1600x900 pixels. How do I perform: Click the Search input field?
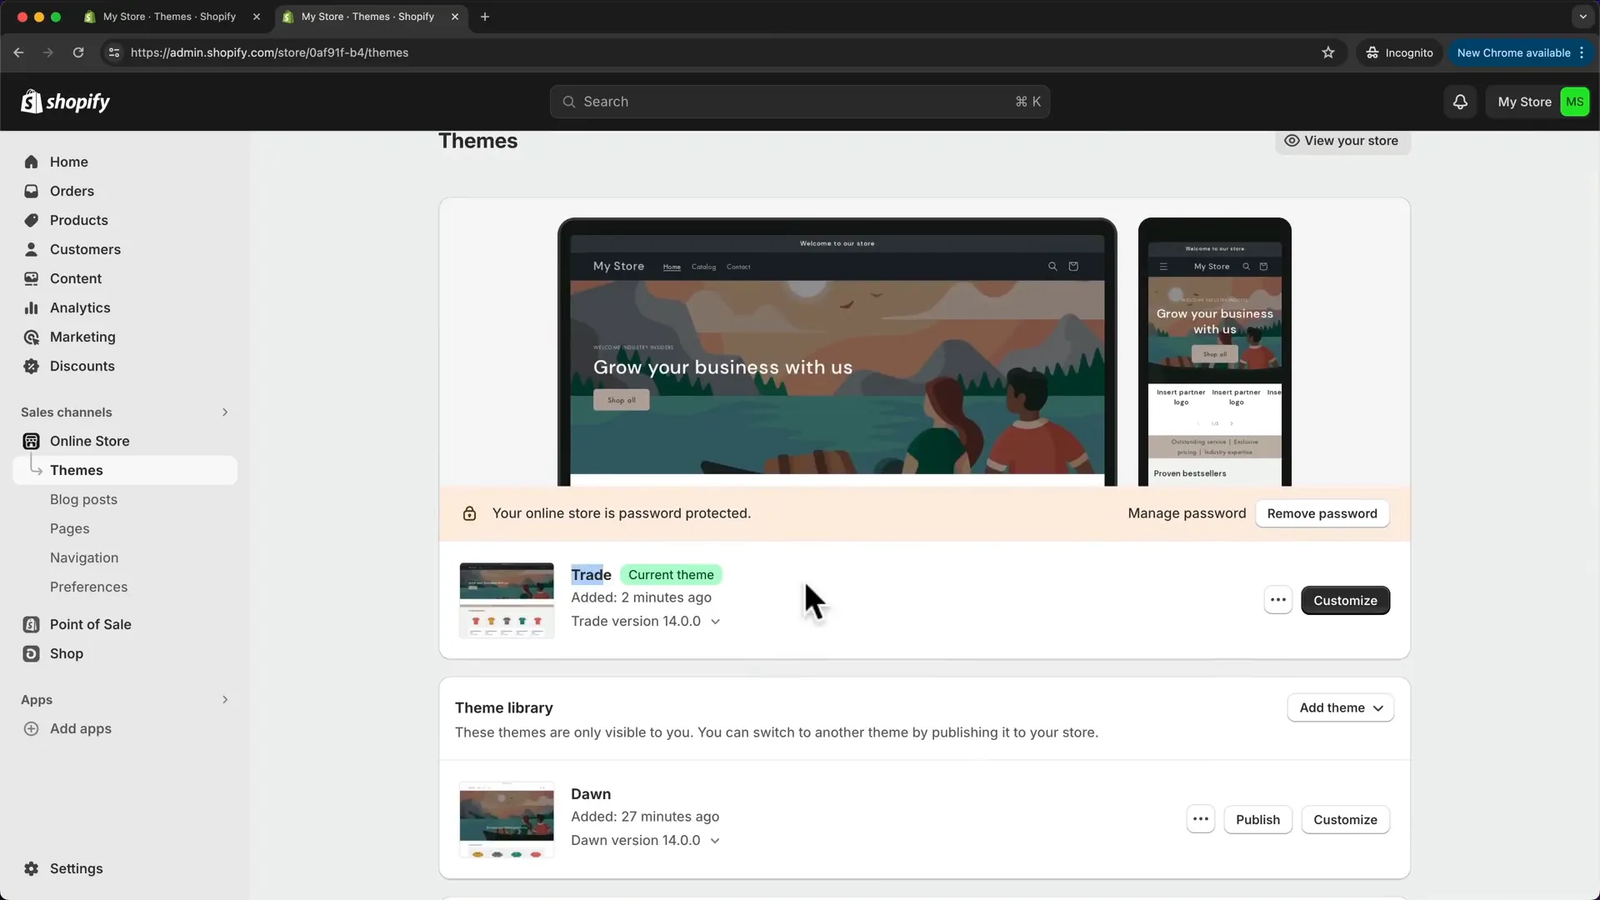coord(800,102)
